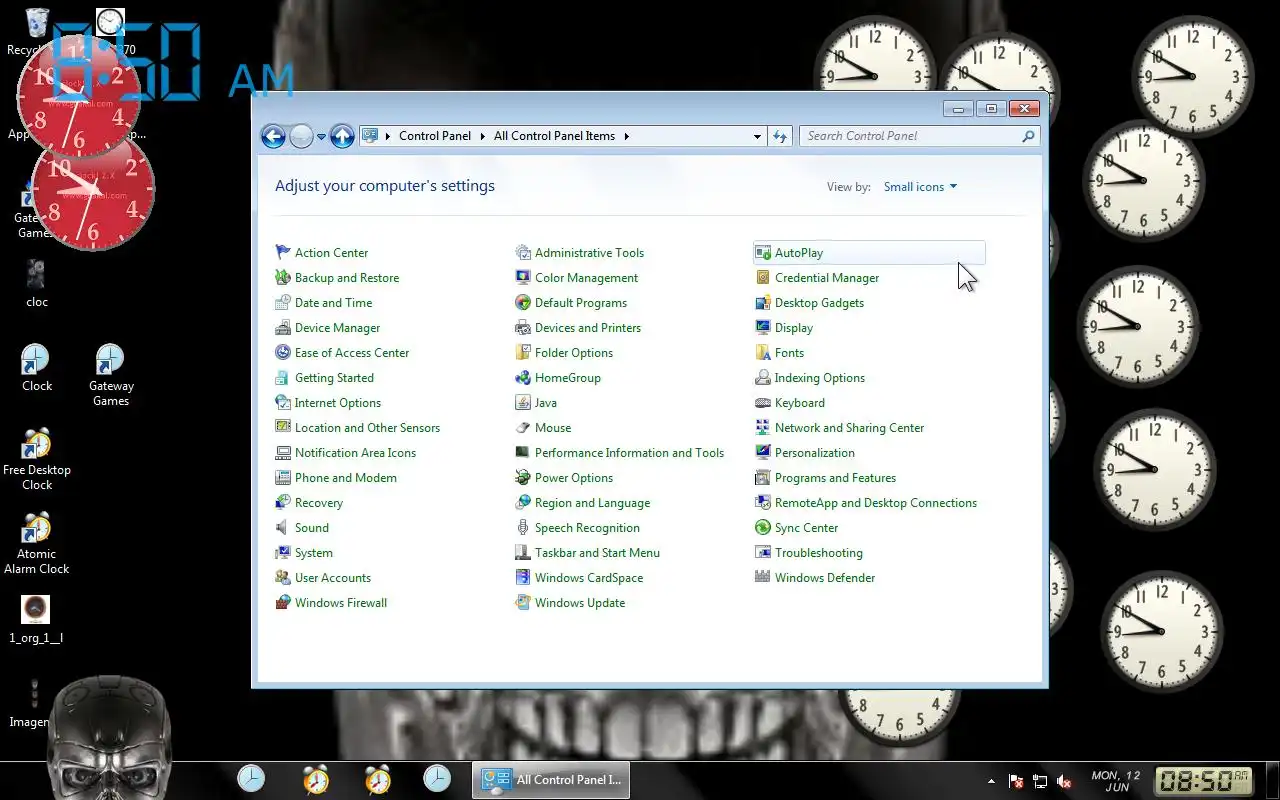Select the Device Manager icon
The image size is (1280, 800).
(x=283, y=328)
